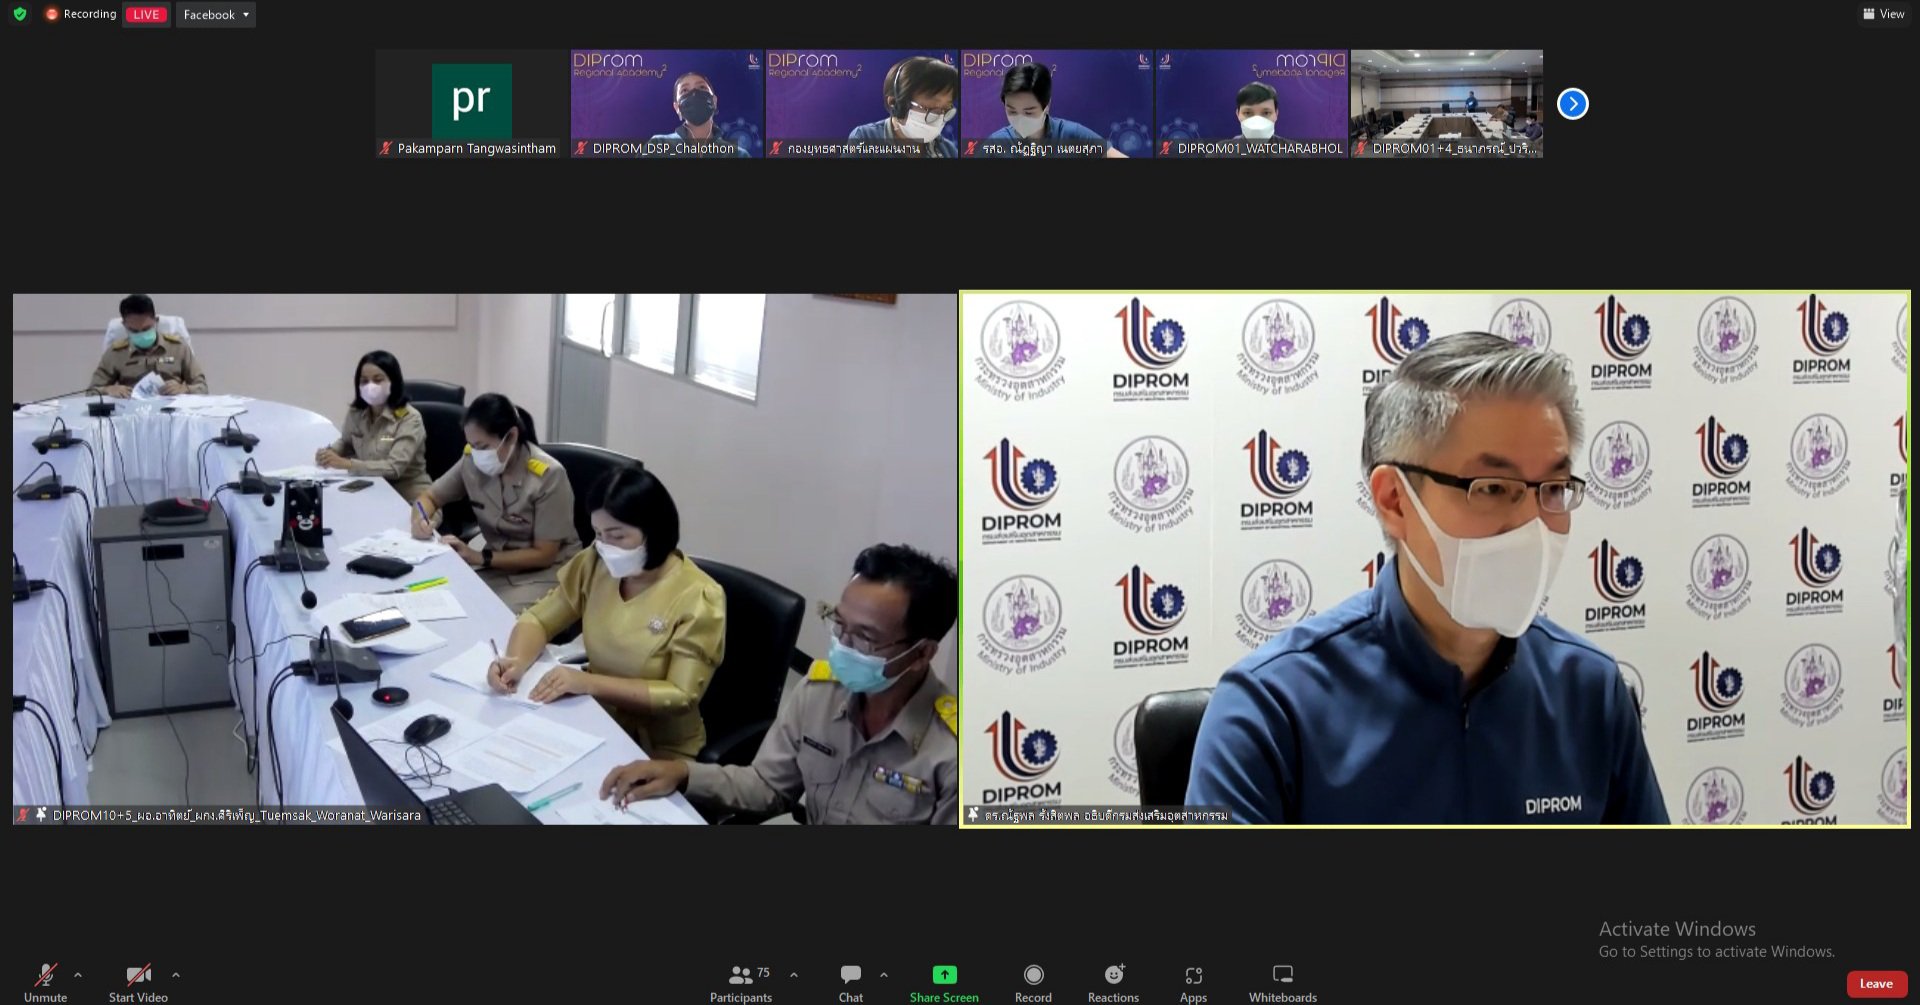The width and height of the screenshot is (1920, 1005).
Task: Open the Reactions menu
Action: pos(1113,982)
